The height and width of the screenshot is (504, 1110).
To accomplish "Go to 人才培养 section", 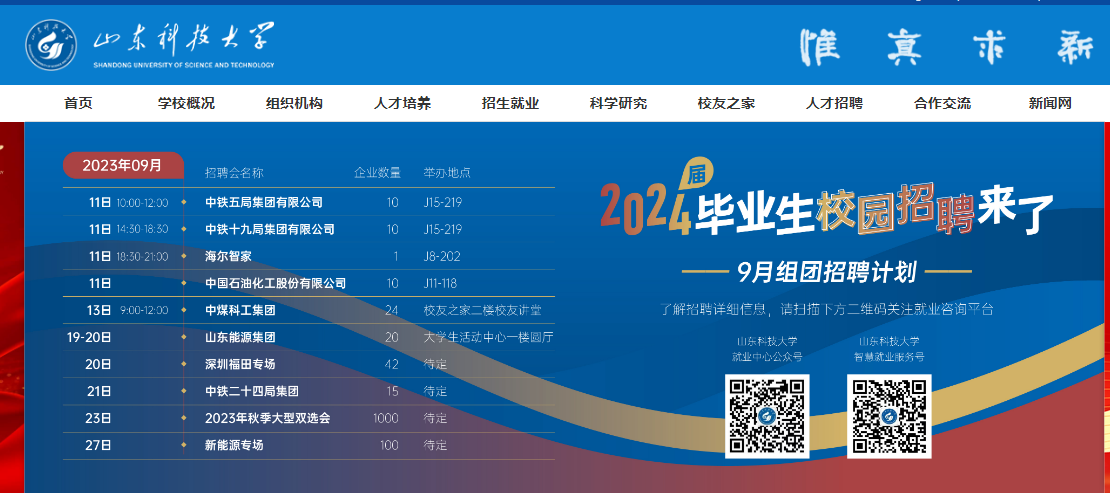I will pos(402,103).
